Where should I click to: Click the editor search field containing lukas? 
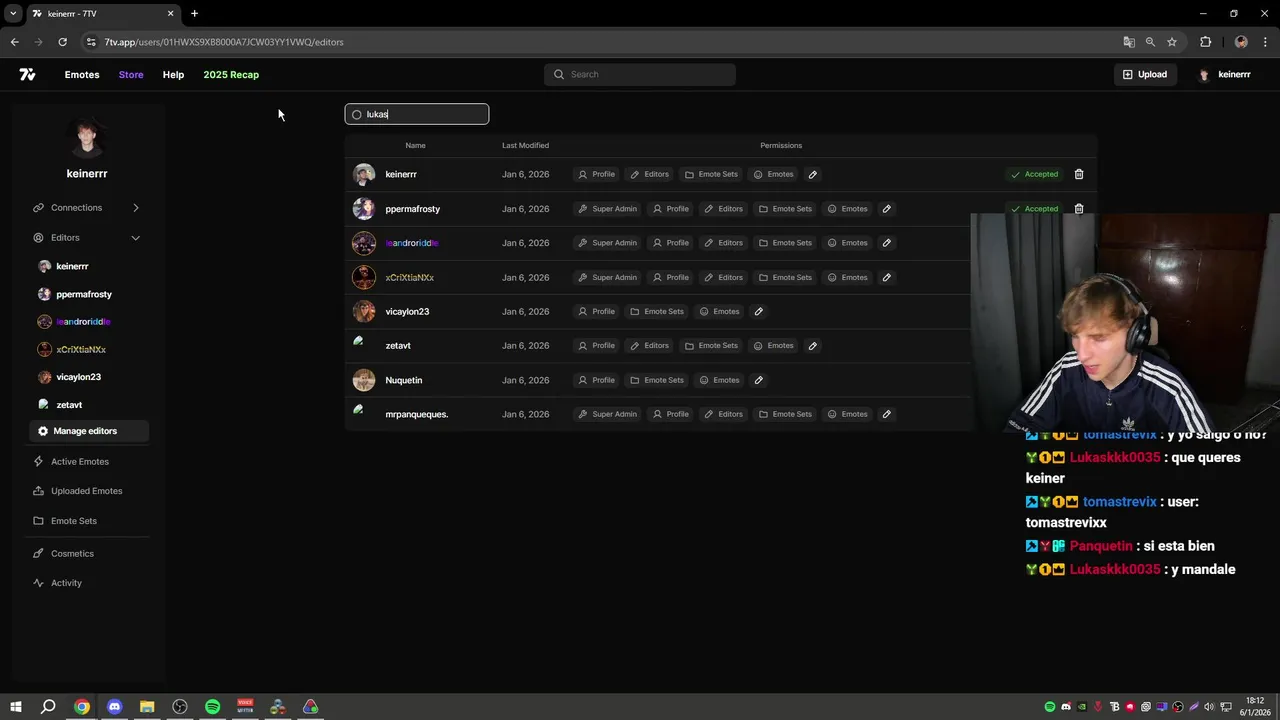point(417,114)
